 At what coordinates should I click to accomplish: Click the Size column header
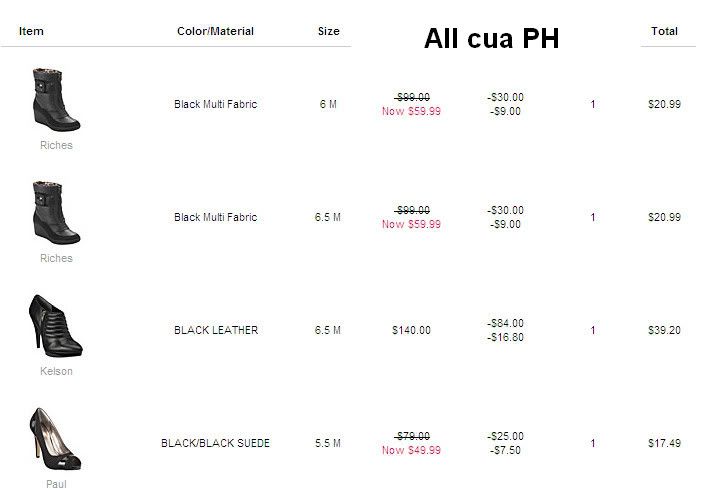(x=328, y=31)
